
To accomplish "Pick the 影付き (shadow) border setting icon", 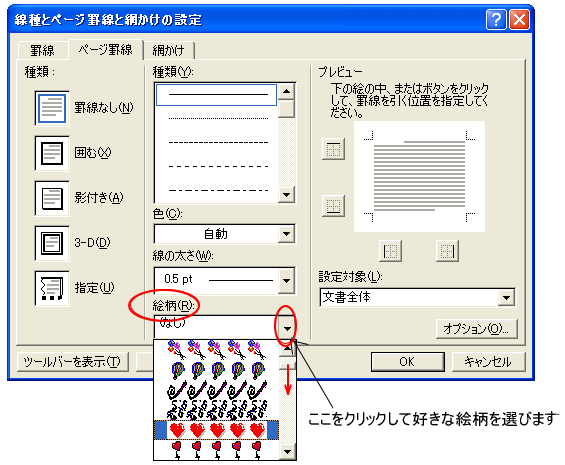I will click(52, 198).
